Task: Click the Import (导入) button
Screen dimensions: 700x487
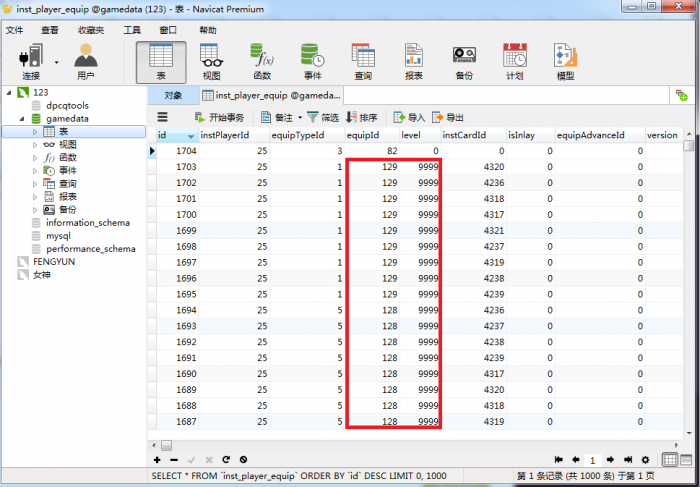Action: 409,117
